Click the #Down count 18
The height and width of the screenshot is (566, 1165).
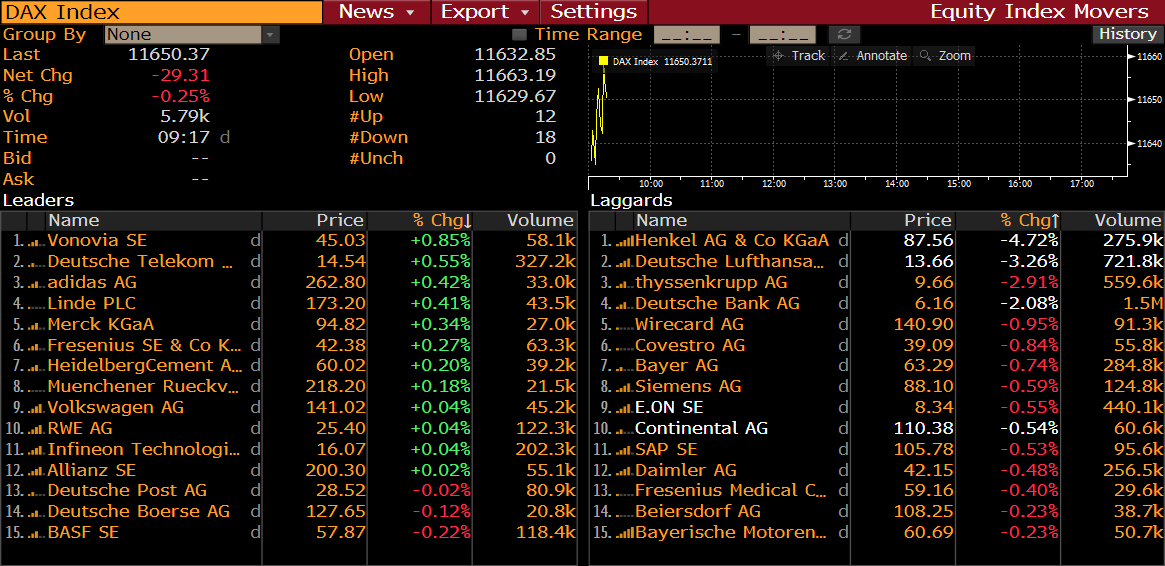tap(545, 137)
